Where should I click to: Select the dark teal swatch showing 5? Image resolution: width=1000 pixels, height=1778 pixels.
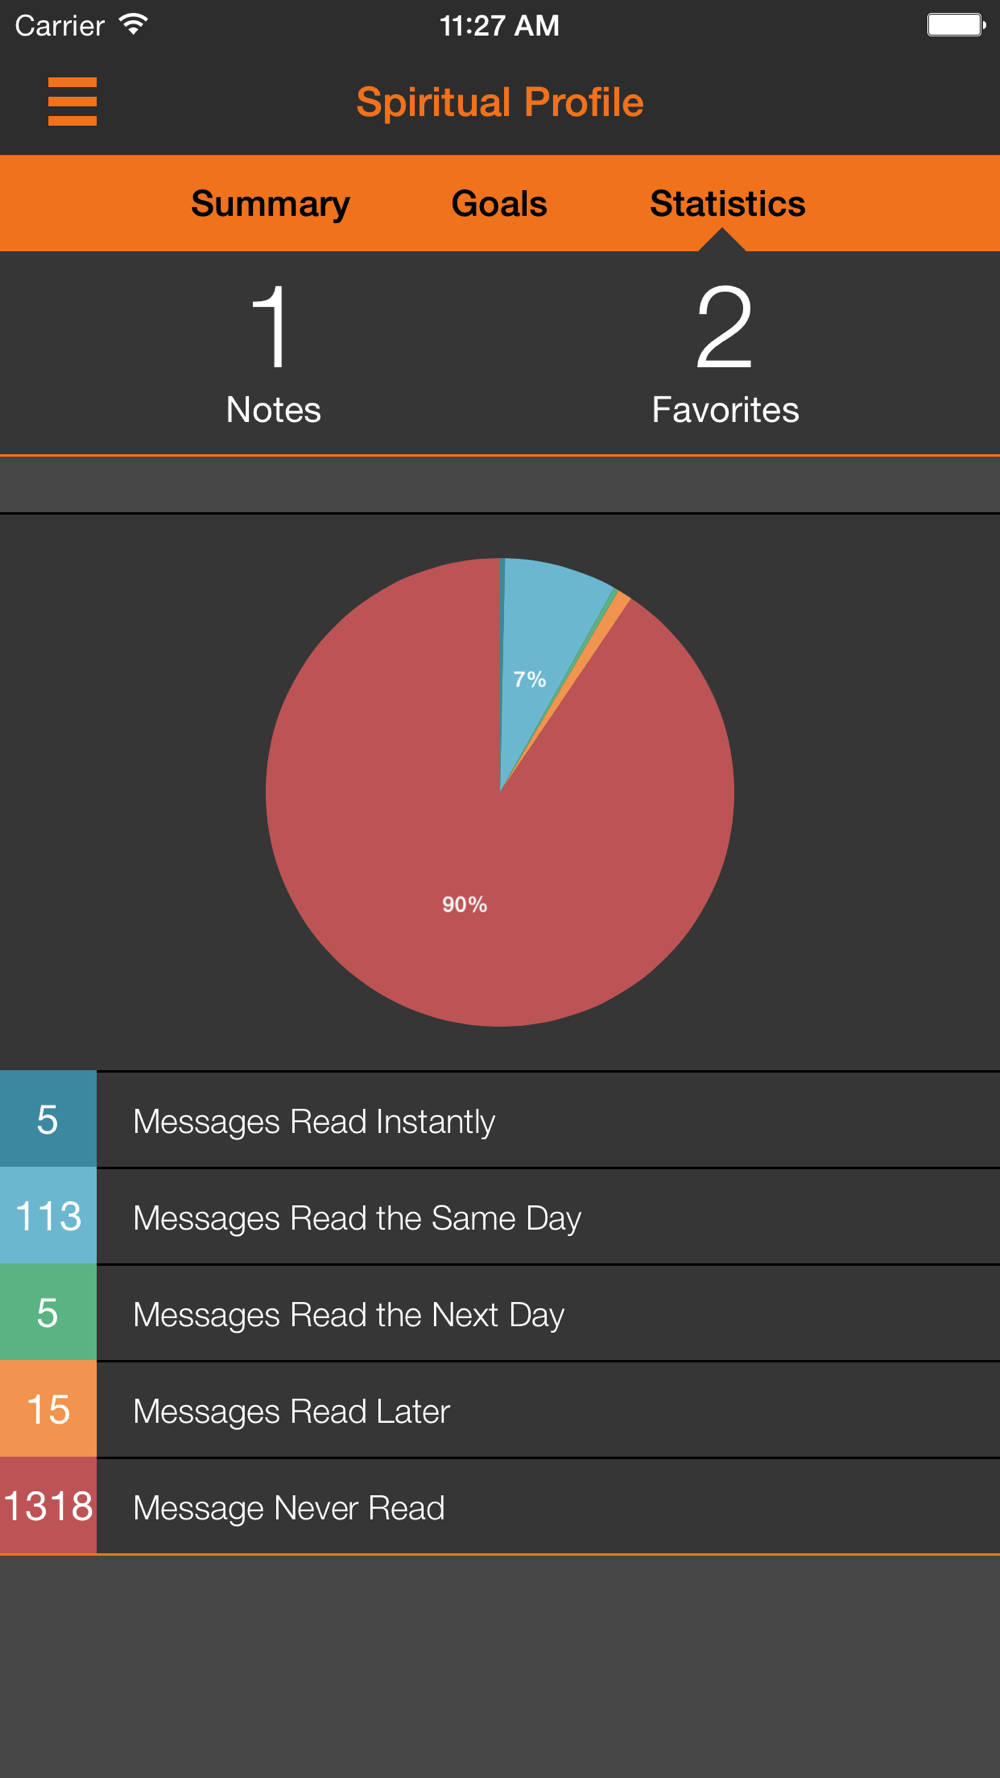click(48, 1119)
